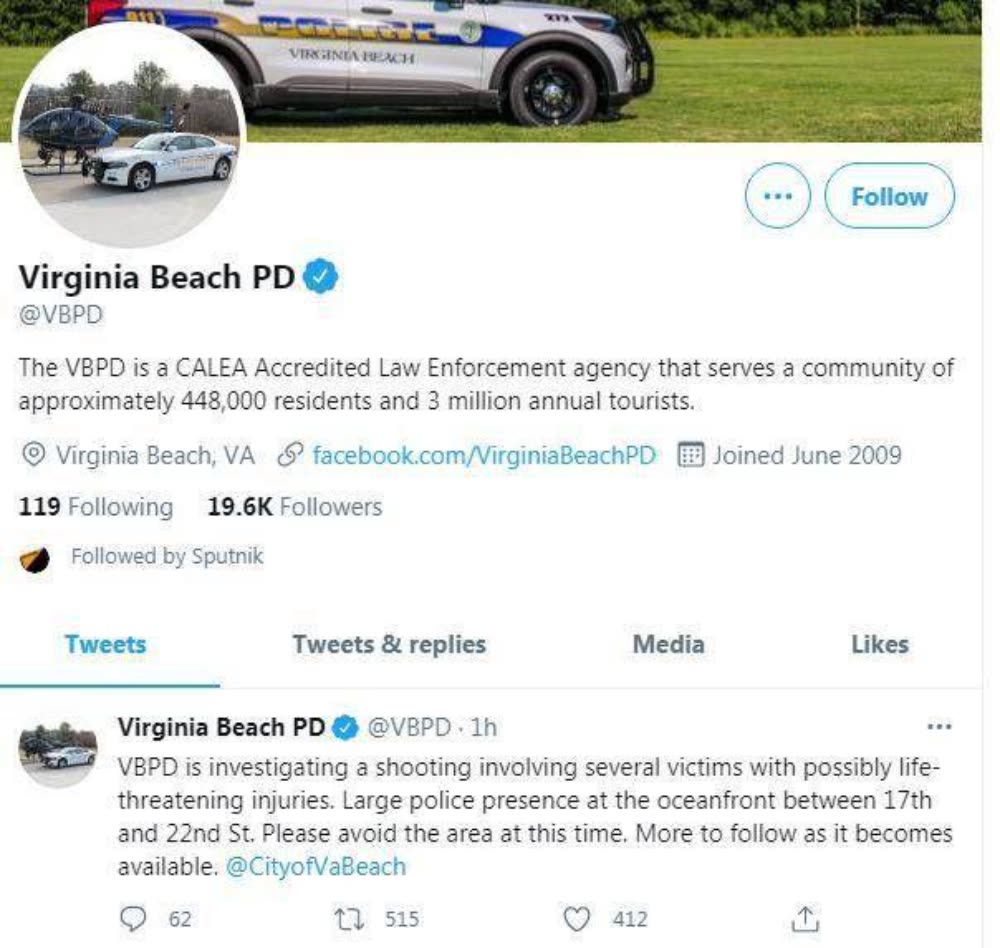Open the Tweets & replies tab
The width and height of the screenshot is (1000, 948).
coord(389,645)
